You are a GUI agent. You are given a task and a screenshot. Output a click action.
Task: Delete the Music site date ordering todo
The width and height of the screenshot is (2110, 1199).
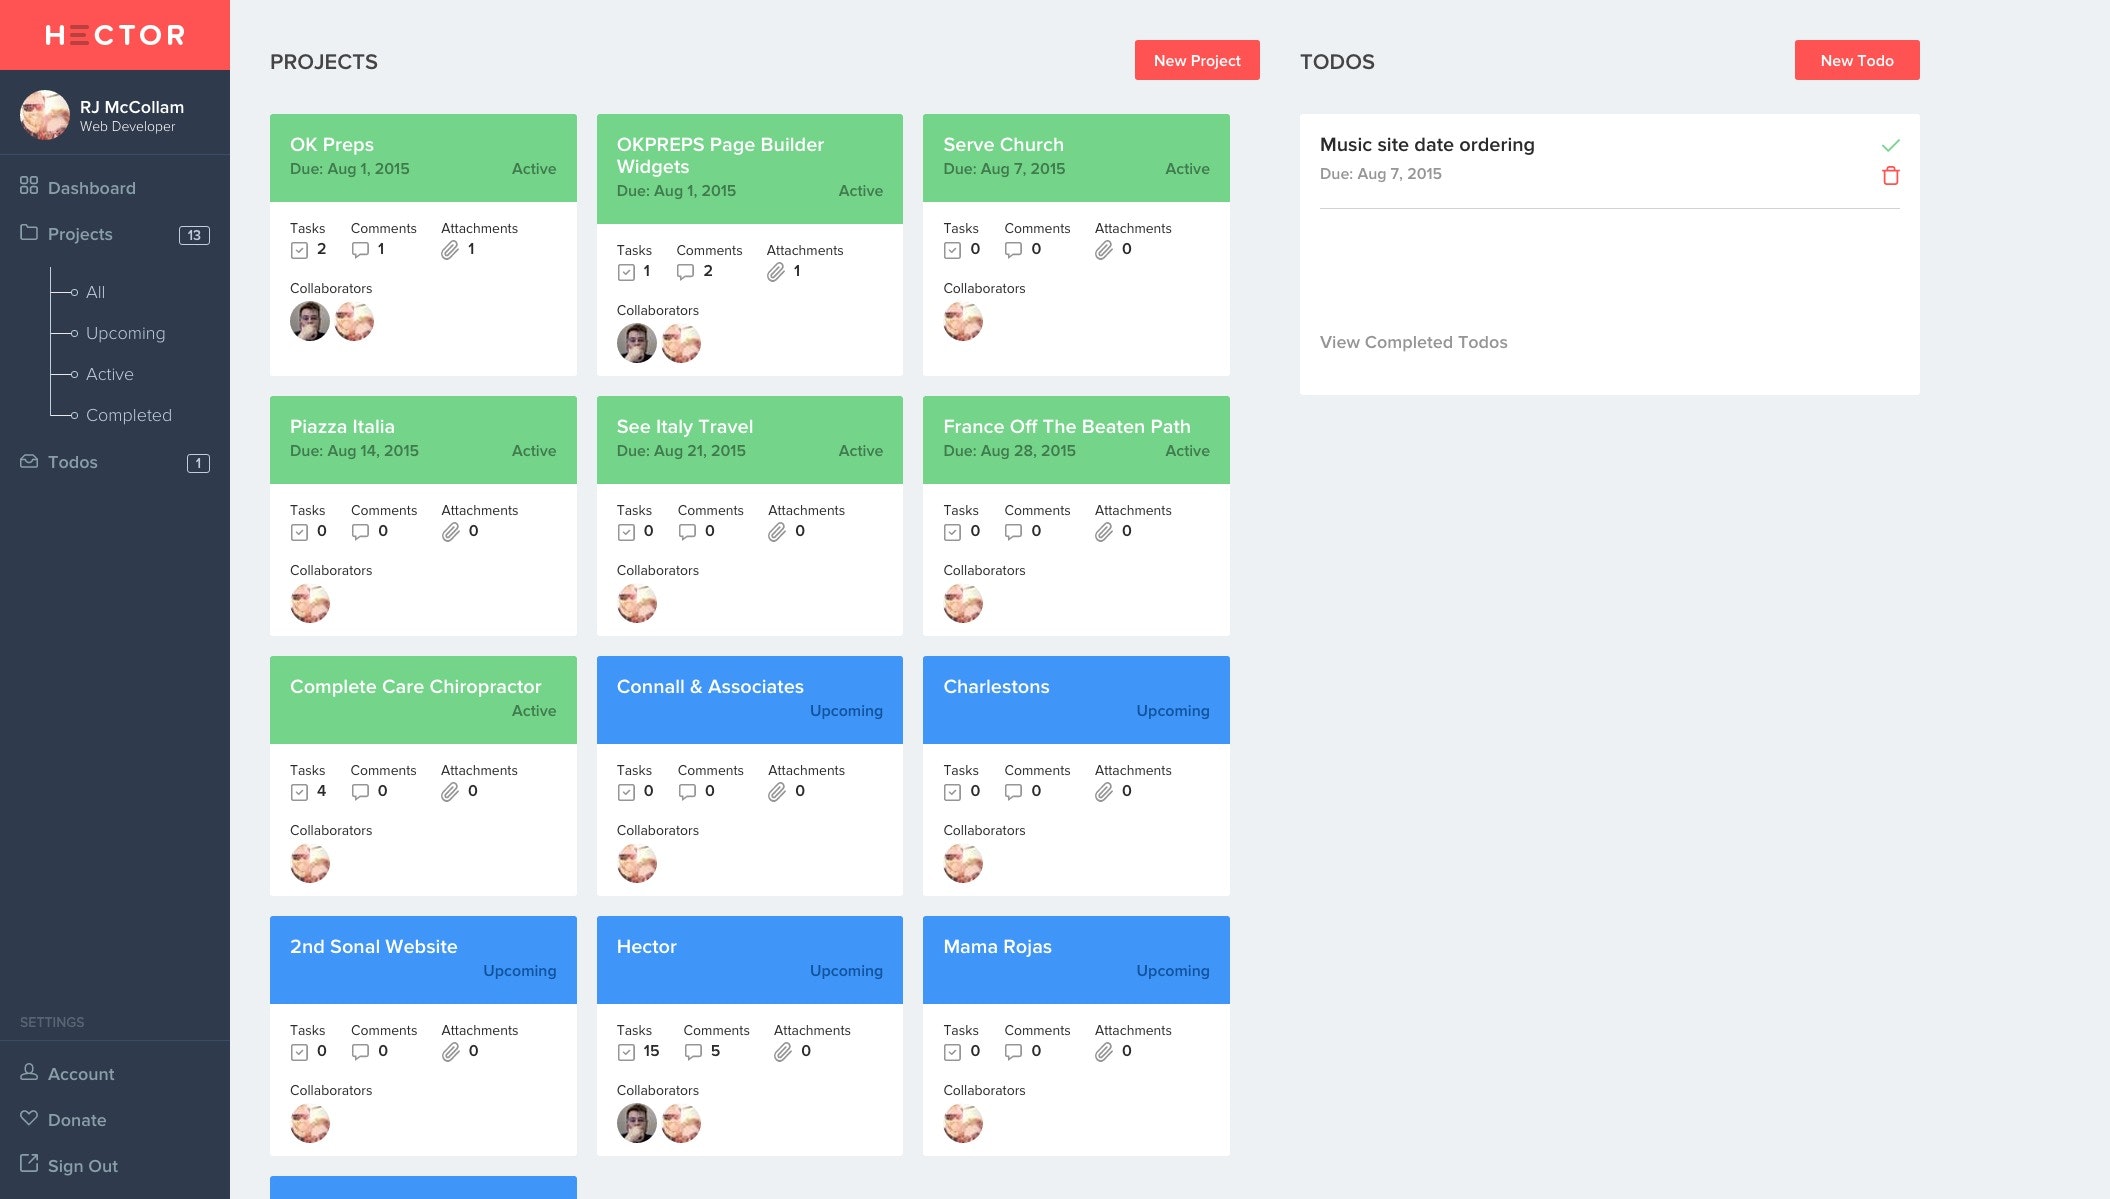[x=1890, y=176]
